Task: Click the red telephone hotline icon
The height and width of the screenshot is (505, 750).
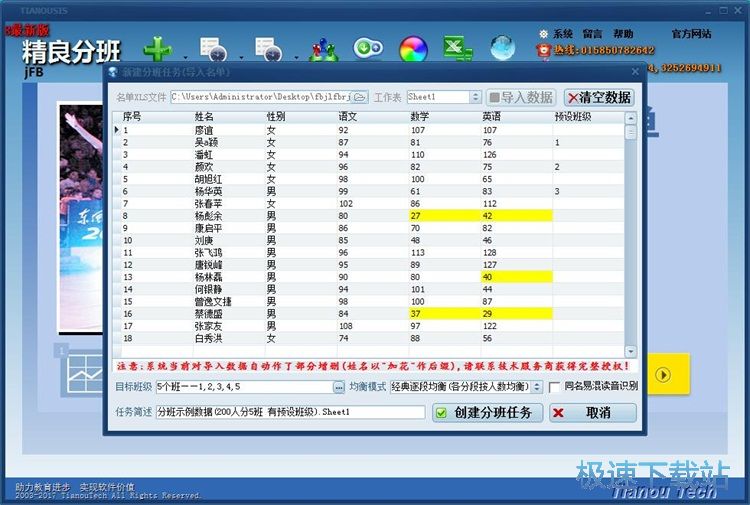Action: click(x=543, y=50)
